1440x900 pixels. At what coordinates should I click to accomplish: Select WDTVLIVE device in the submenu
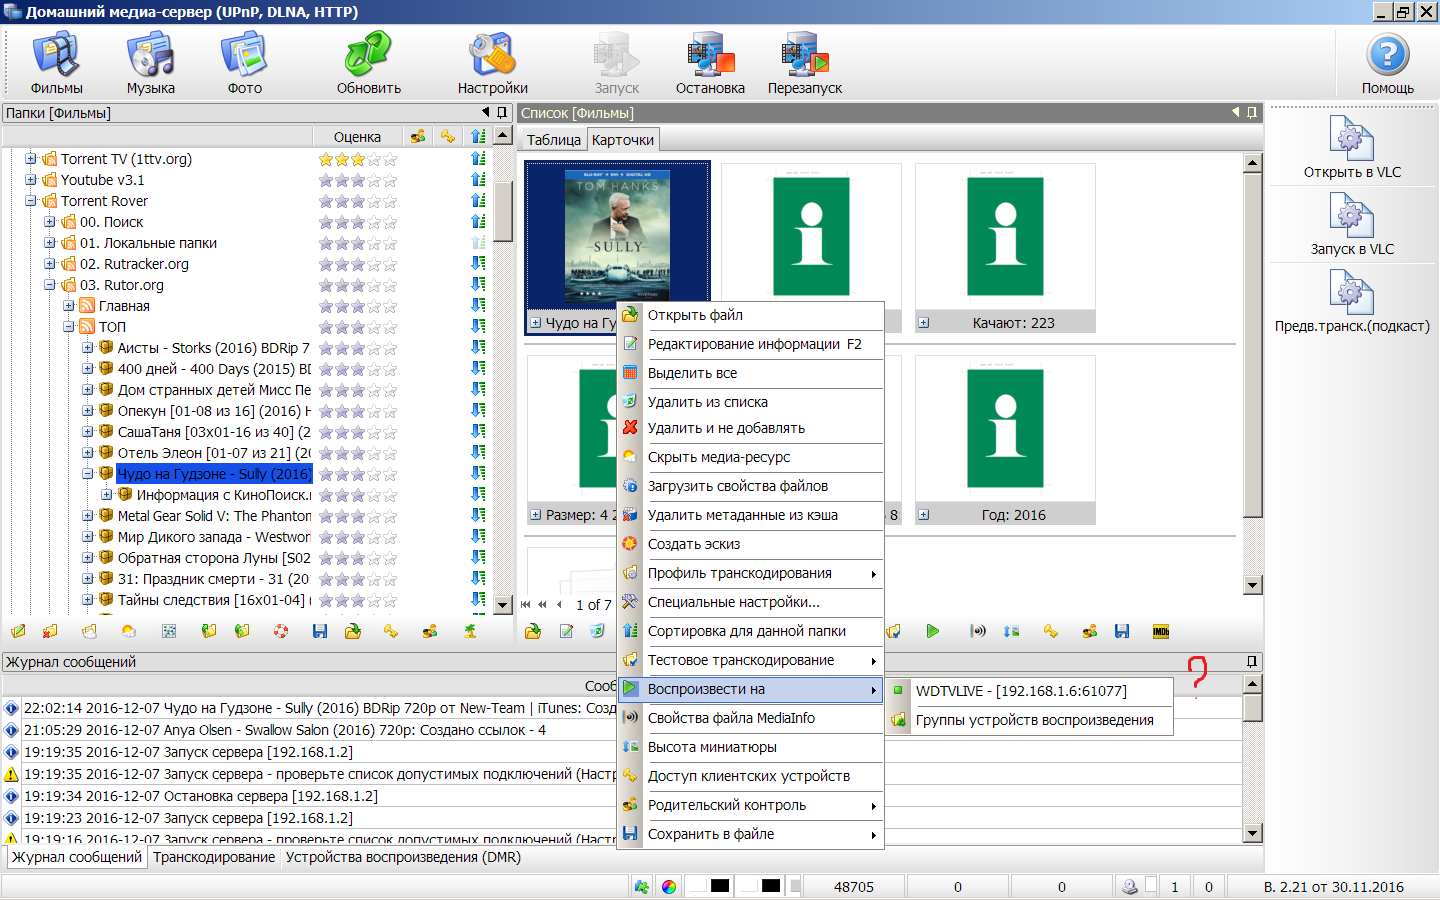click(x=1020, y=691)
